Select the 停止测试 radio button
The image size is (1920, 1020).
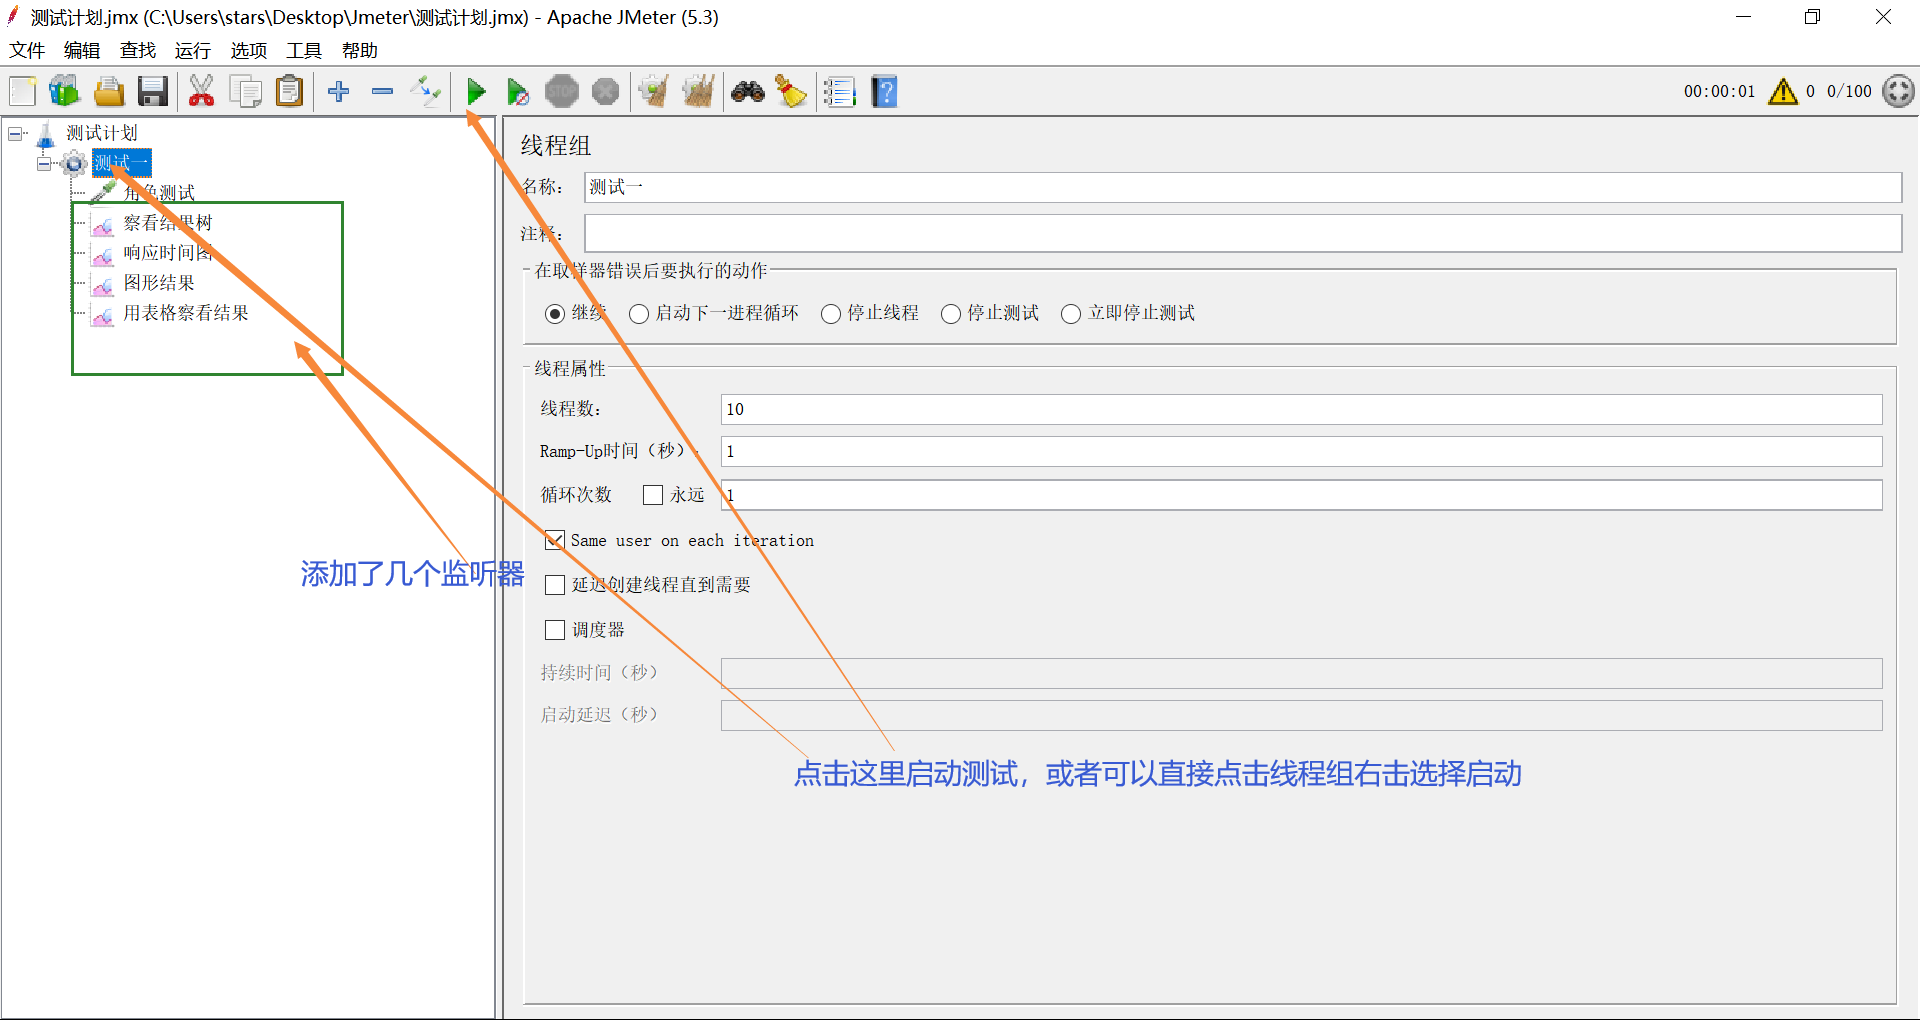coord(950,313)
